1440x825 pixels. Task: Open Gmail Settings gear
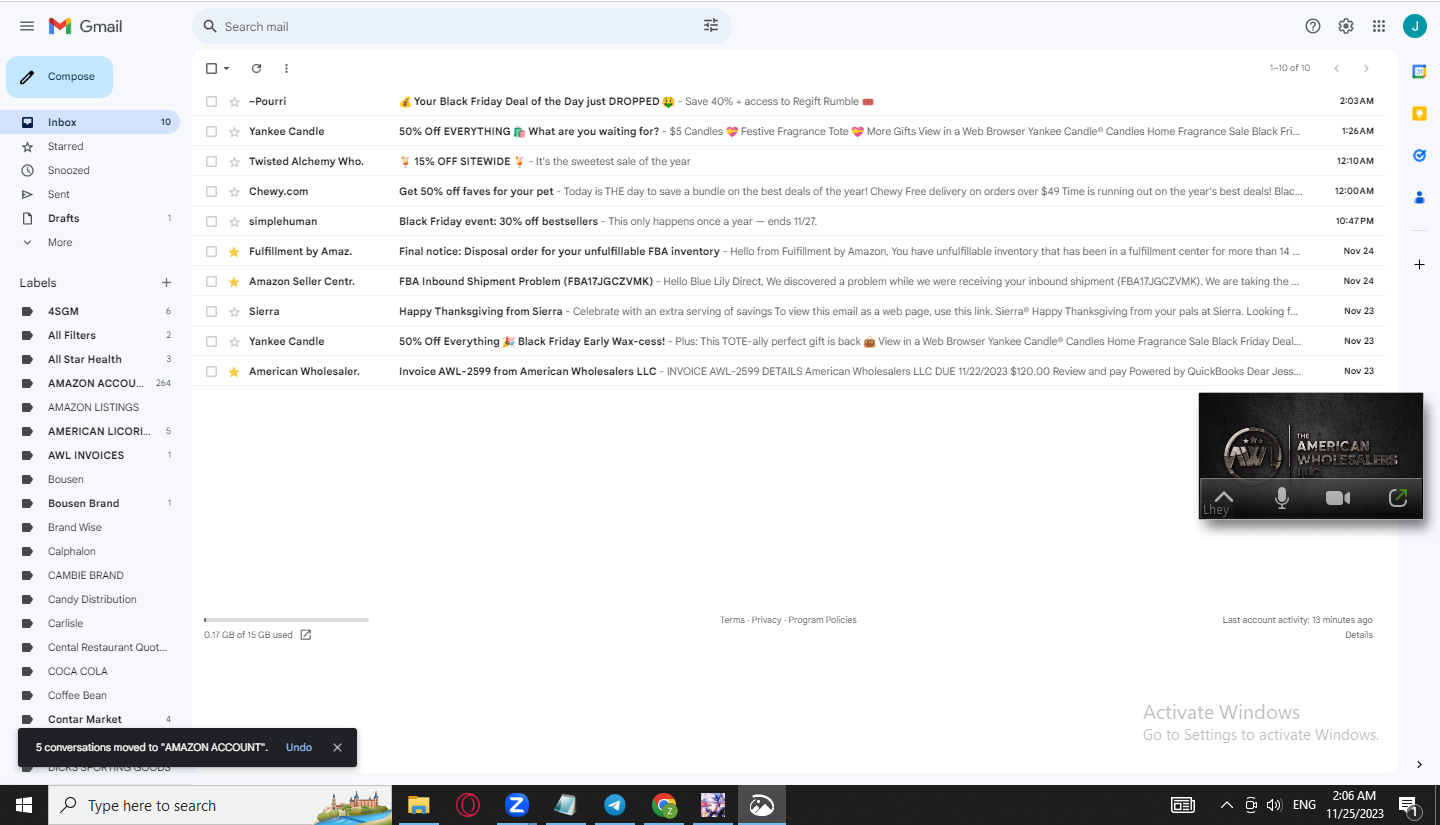point(1346,26)
